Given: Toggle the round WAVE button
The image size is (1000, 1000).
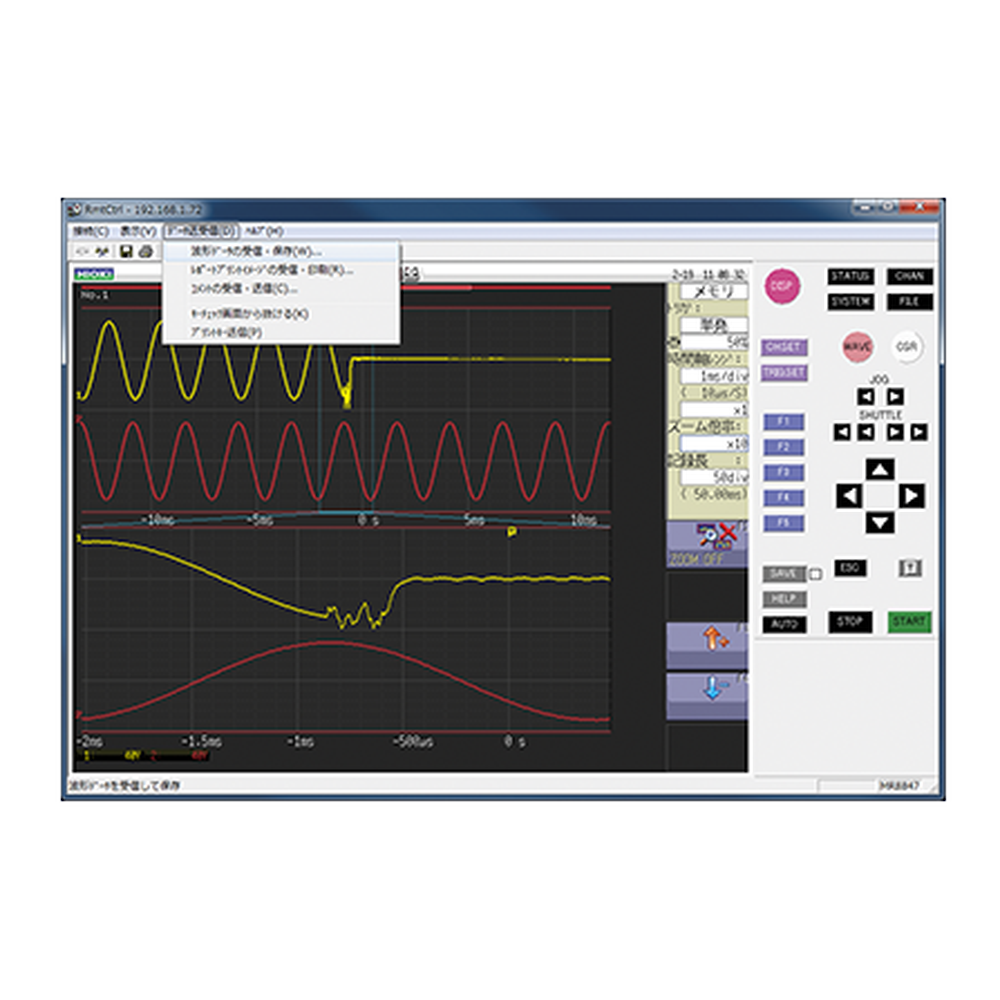Looking at the screenshot, I should click(857, 347).
